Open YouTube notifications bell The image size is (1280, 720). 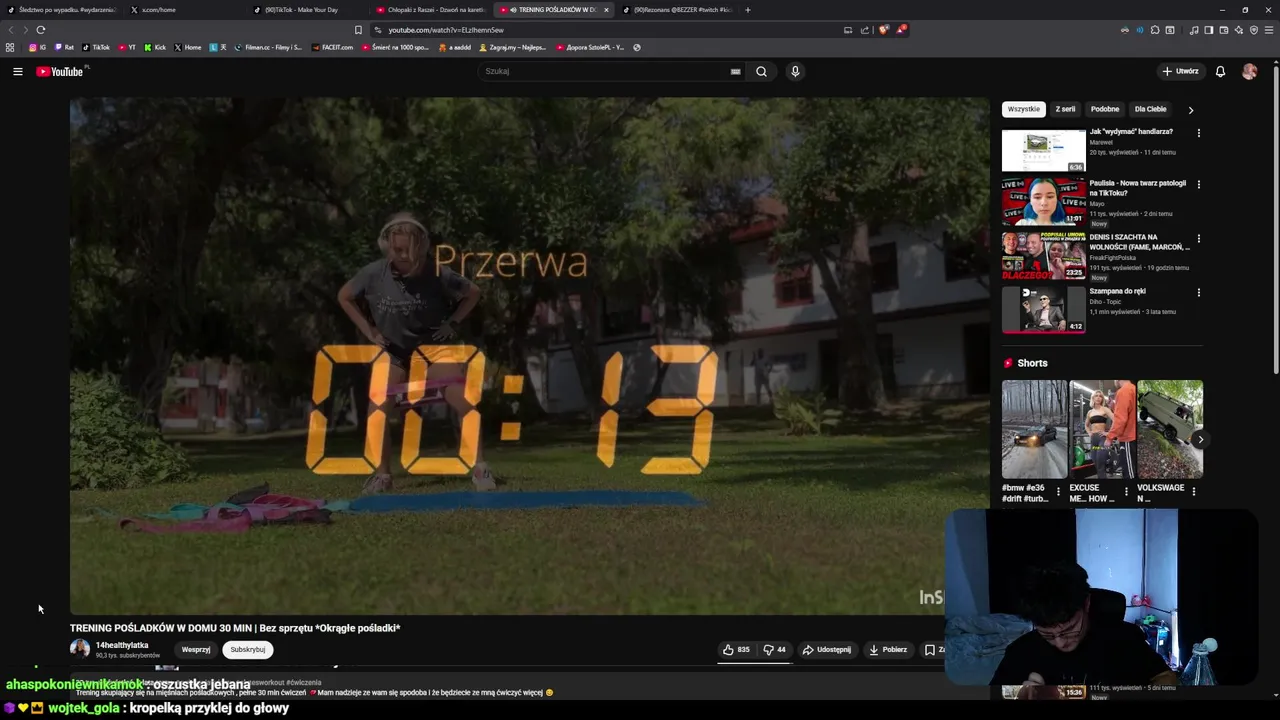(1220, 71)
